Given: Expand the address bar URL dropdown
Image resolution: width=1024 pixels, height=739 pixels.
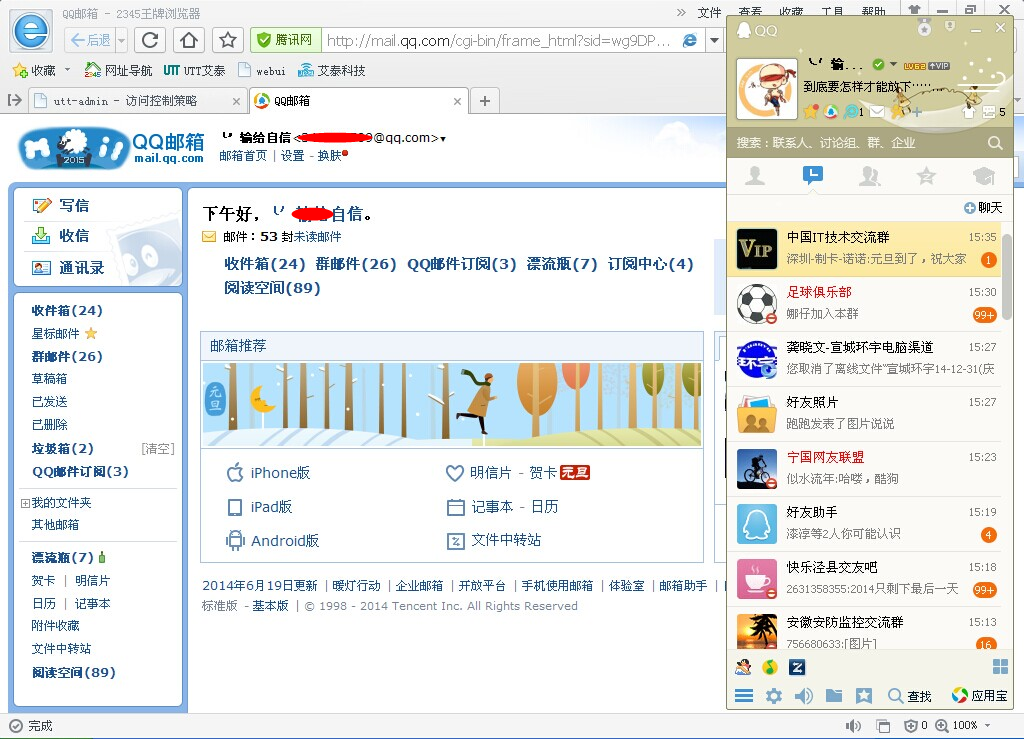Looking at the screenshot, I should click(x=714, y=40).
